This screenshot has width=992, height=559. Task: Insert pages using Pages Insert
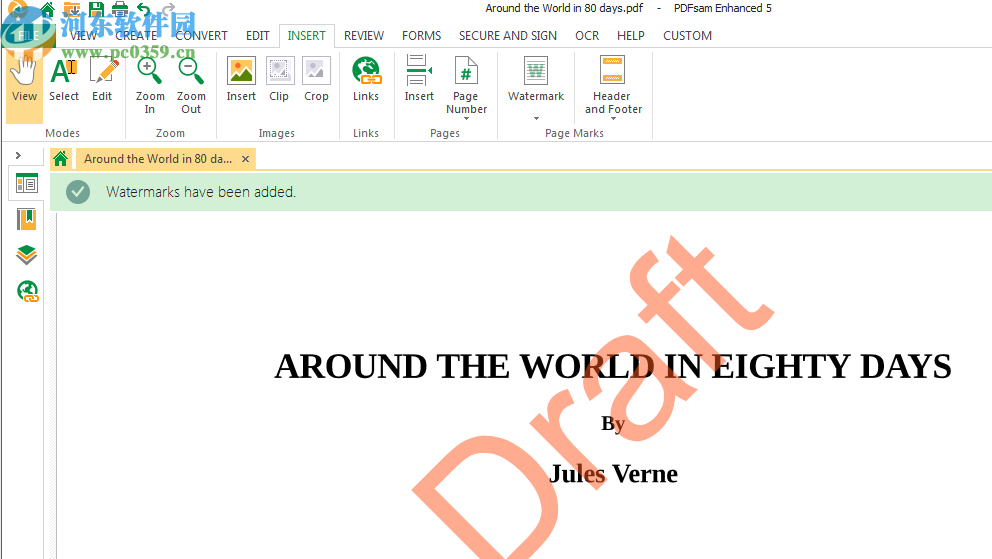pyautogui.click(x=419, y=79)
